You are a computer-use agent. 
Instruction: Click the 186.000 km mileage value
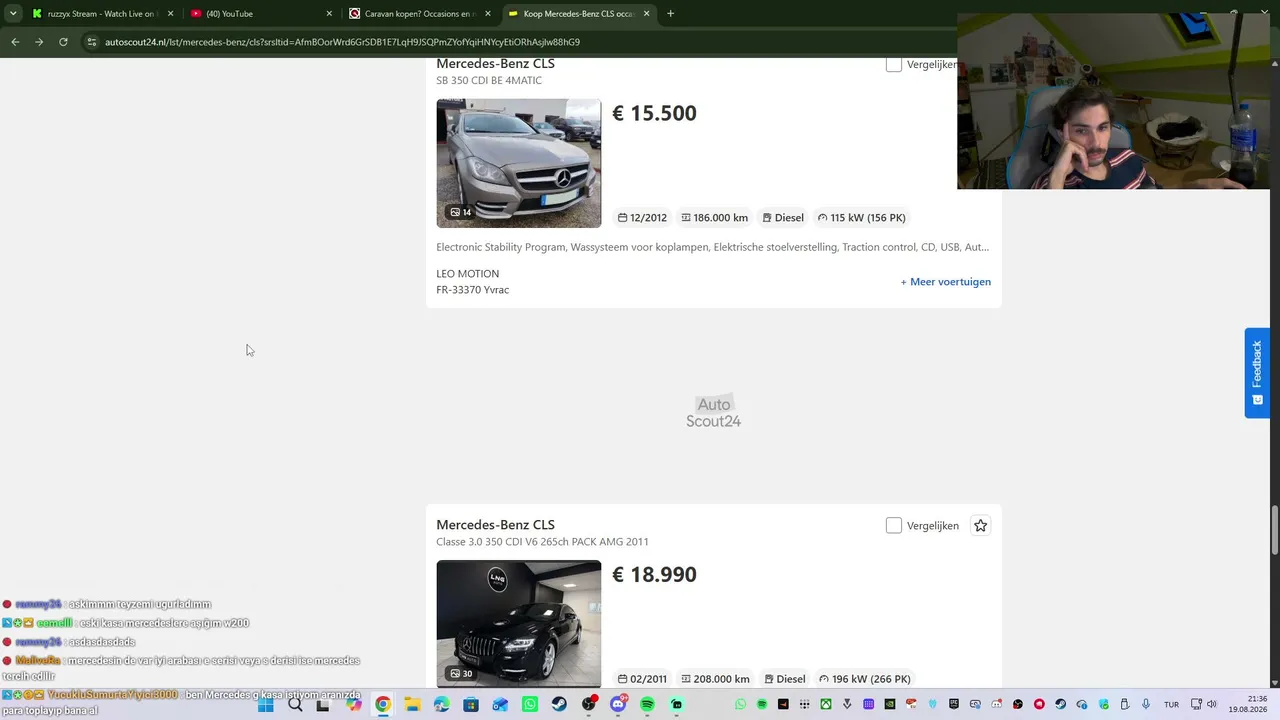[714, 218]
